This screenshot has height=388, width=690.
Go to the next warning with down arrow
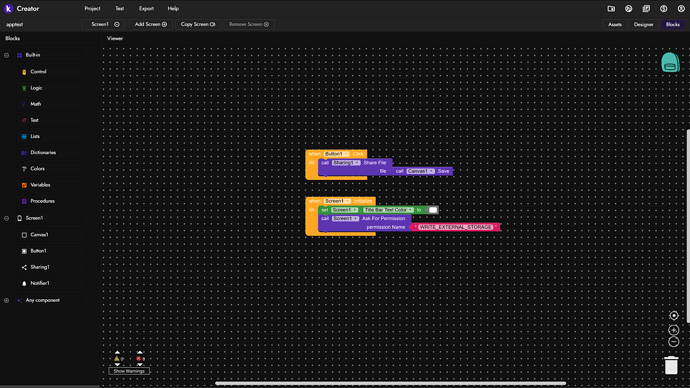(x=117, y=364)
